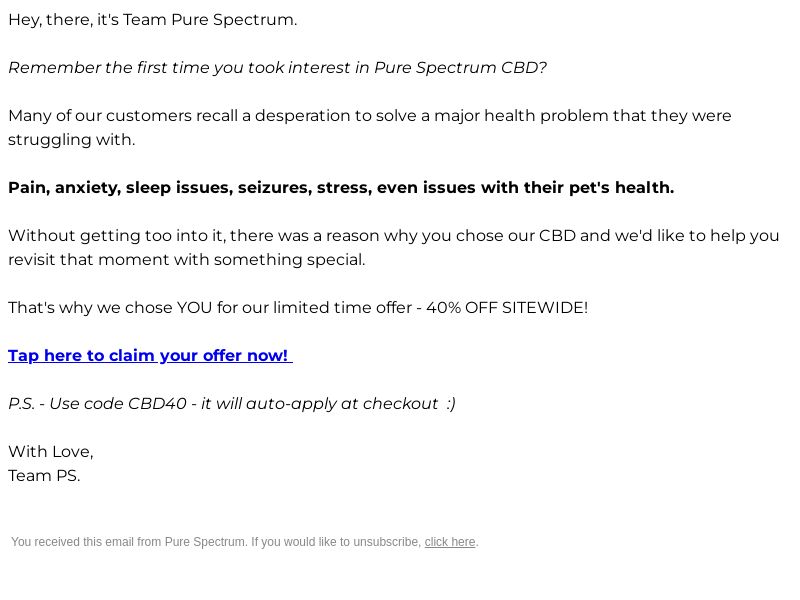Click the bold 'Pain, anxiety, sleep issues' line
Screen dimensions: 800x600
(341, 188)
